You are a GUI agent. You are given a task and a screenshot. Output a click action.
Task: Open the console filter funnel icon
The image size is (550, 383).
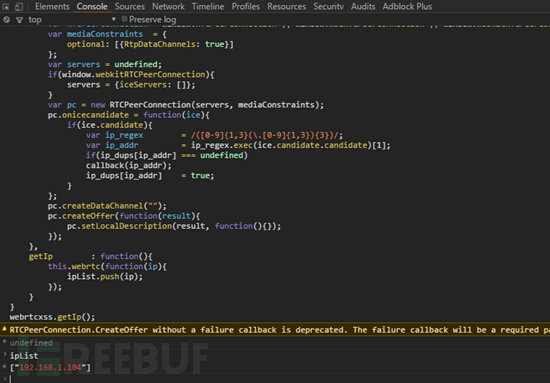19,20
